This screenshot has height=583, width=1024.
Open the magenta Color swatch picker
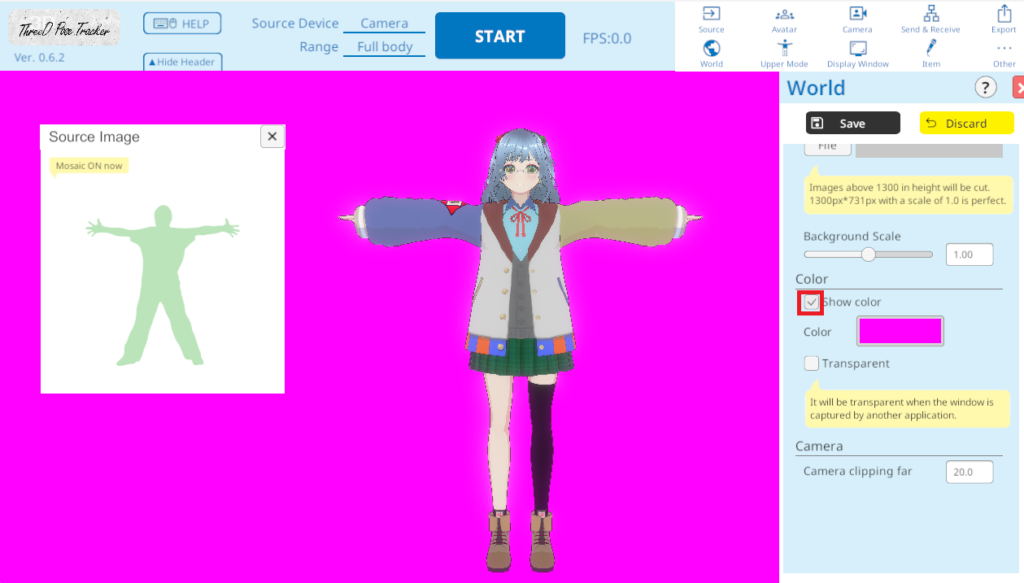[900, 331]
